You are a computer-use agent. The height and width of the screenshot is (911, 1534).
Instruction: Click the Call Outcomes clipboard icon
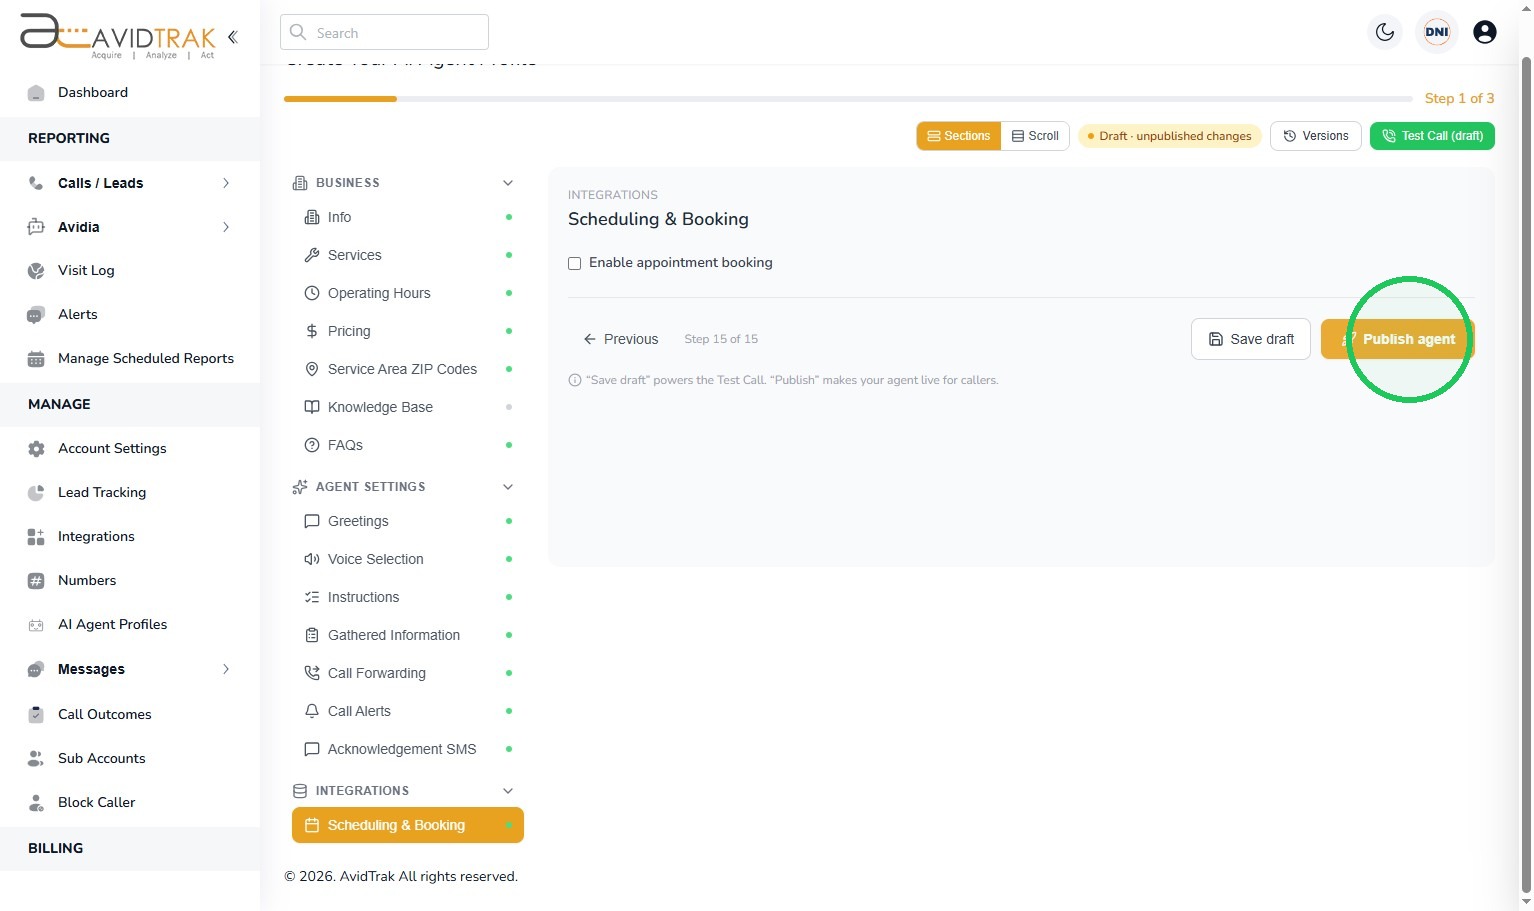pyautogui.click(x=36, y=715)
